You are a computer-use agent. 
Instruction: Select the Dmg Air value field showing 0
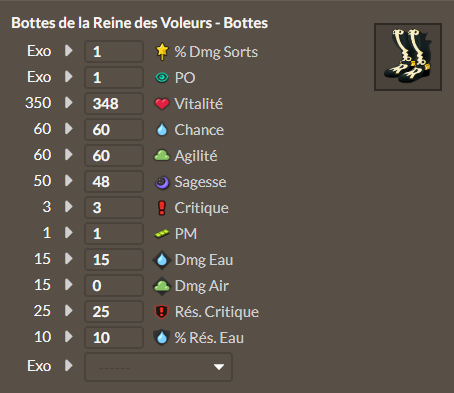click(114, 285)
